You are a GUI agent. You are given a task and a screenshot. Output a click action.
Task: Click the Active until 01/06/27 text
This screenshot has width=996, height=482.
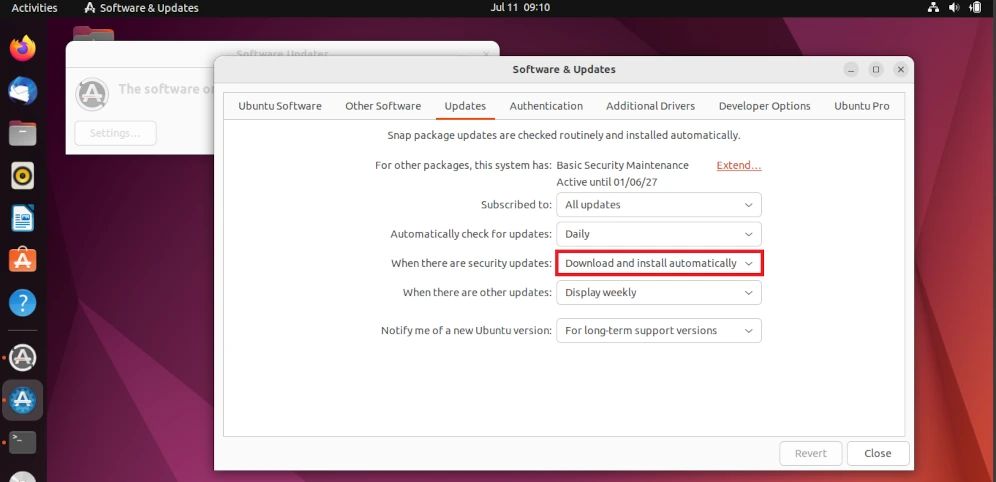[x=607, y=182]
